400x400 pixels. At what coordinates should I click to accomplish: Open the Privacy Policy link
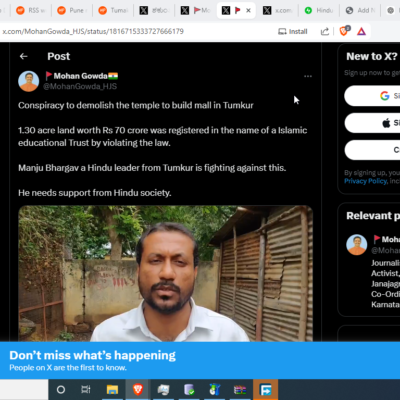coord(366,181)
